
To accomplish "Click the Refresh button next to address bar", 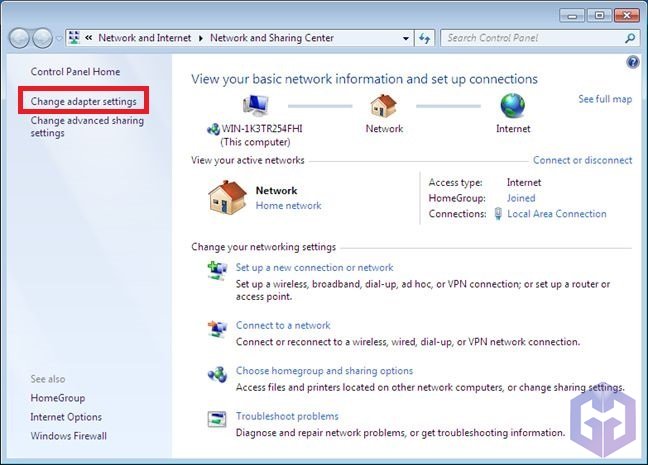I will coord(424,38).
